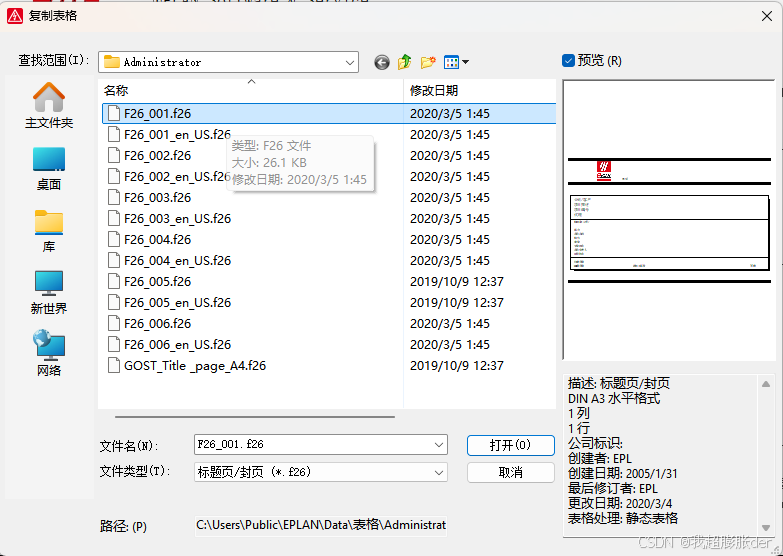Click the file icon of F26_002.f26
783x556 pixels.
click(x=114, y=155)
